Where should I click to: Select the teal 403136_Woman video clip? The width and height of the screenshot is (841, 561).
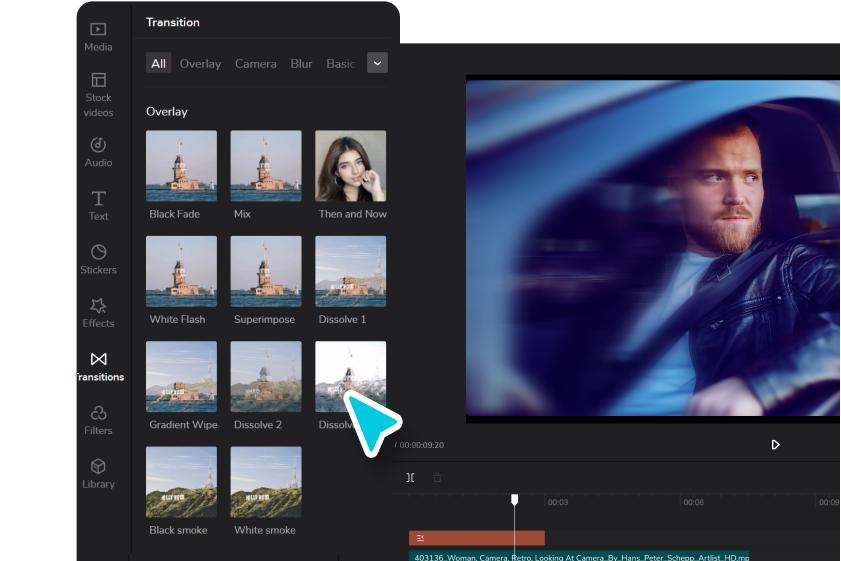(579, 556)
